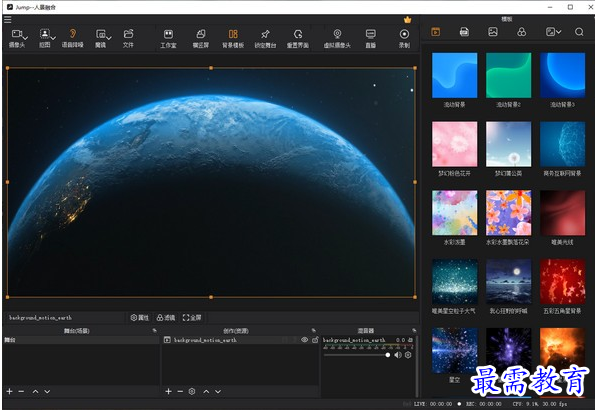Select the image templates tab icon
Image resolution: width=595 pixels, height=412 pixels.
(493, 32)
